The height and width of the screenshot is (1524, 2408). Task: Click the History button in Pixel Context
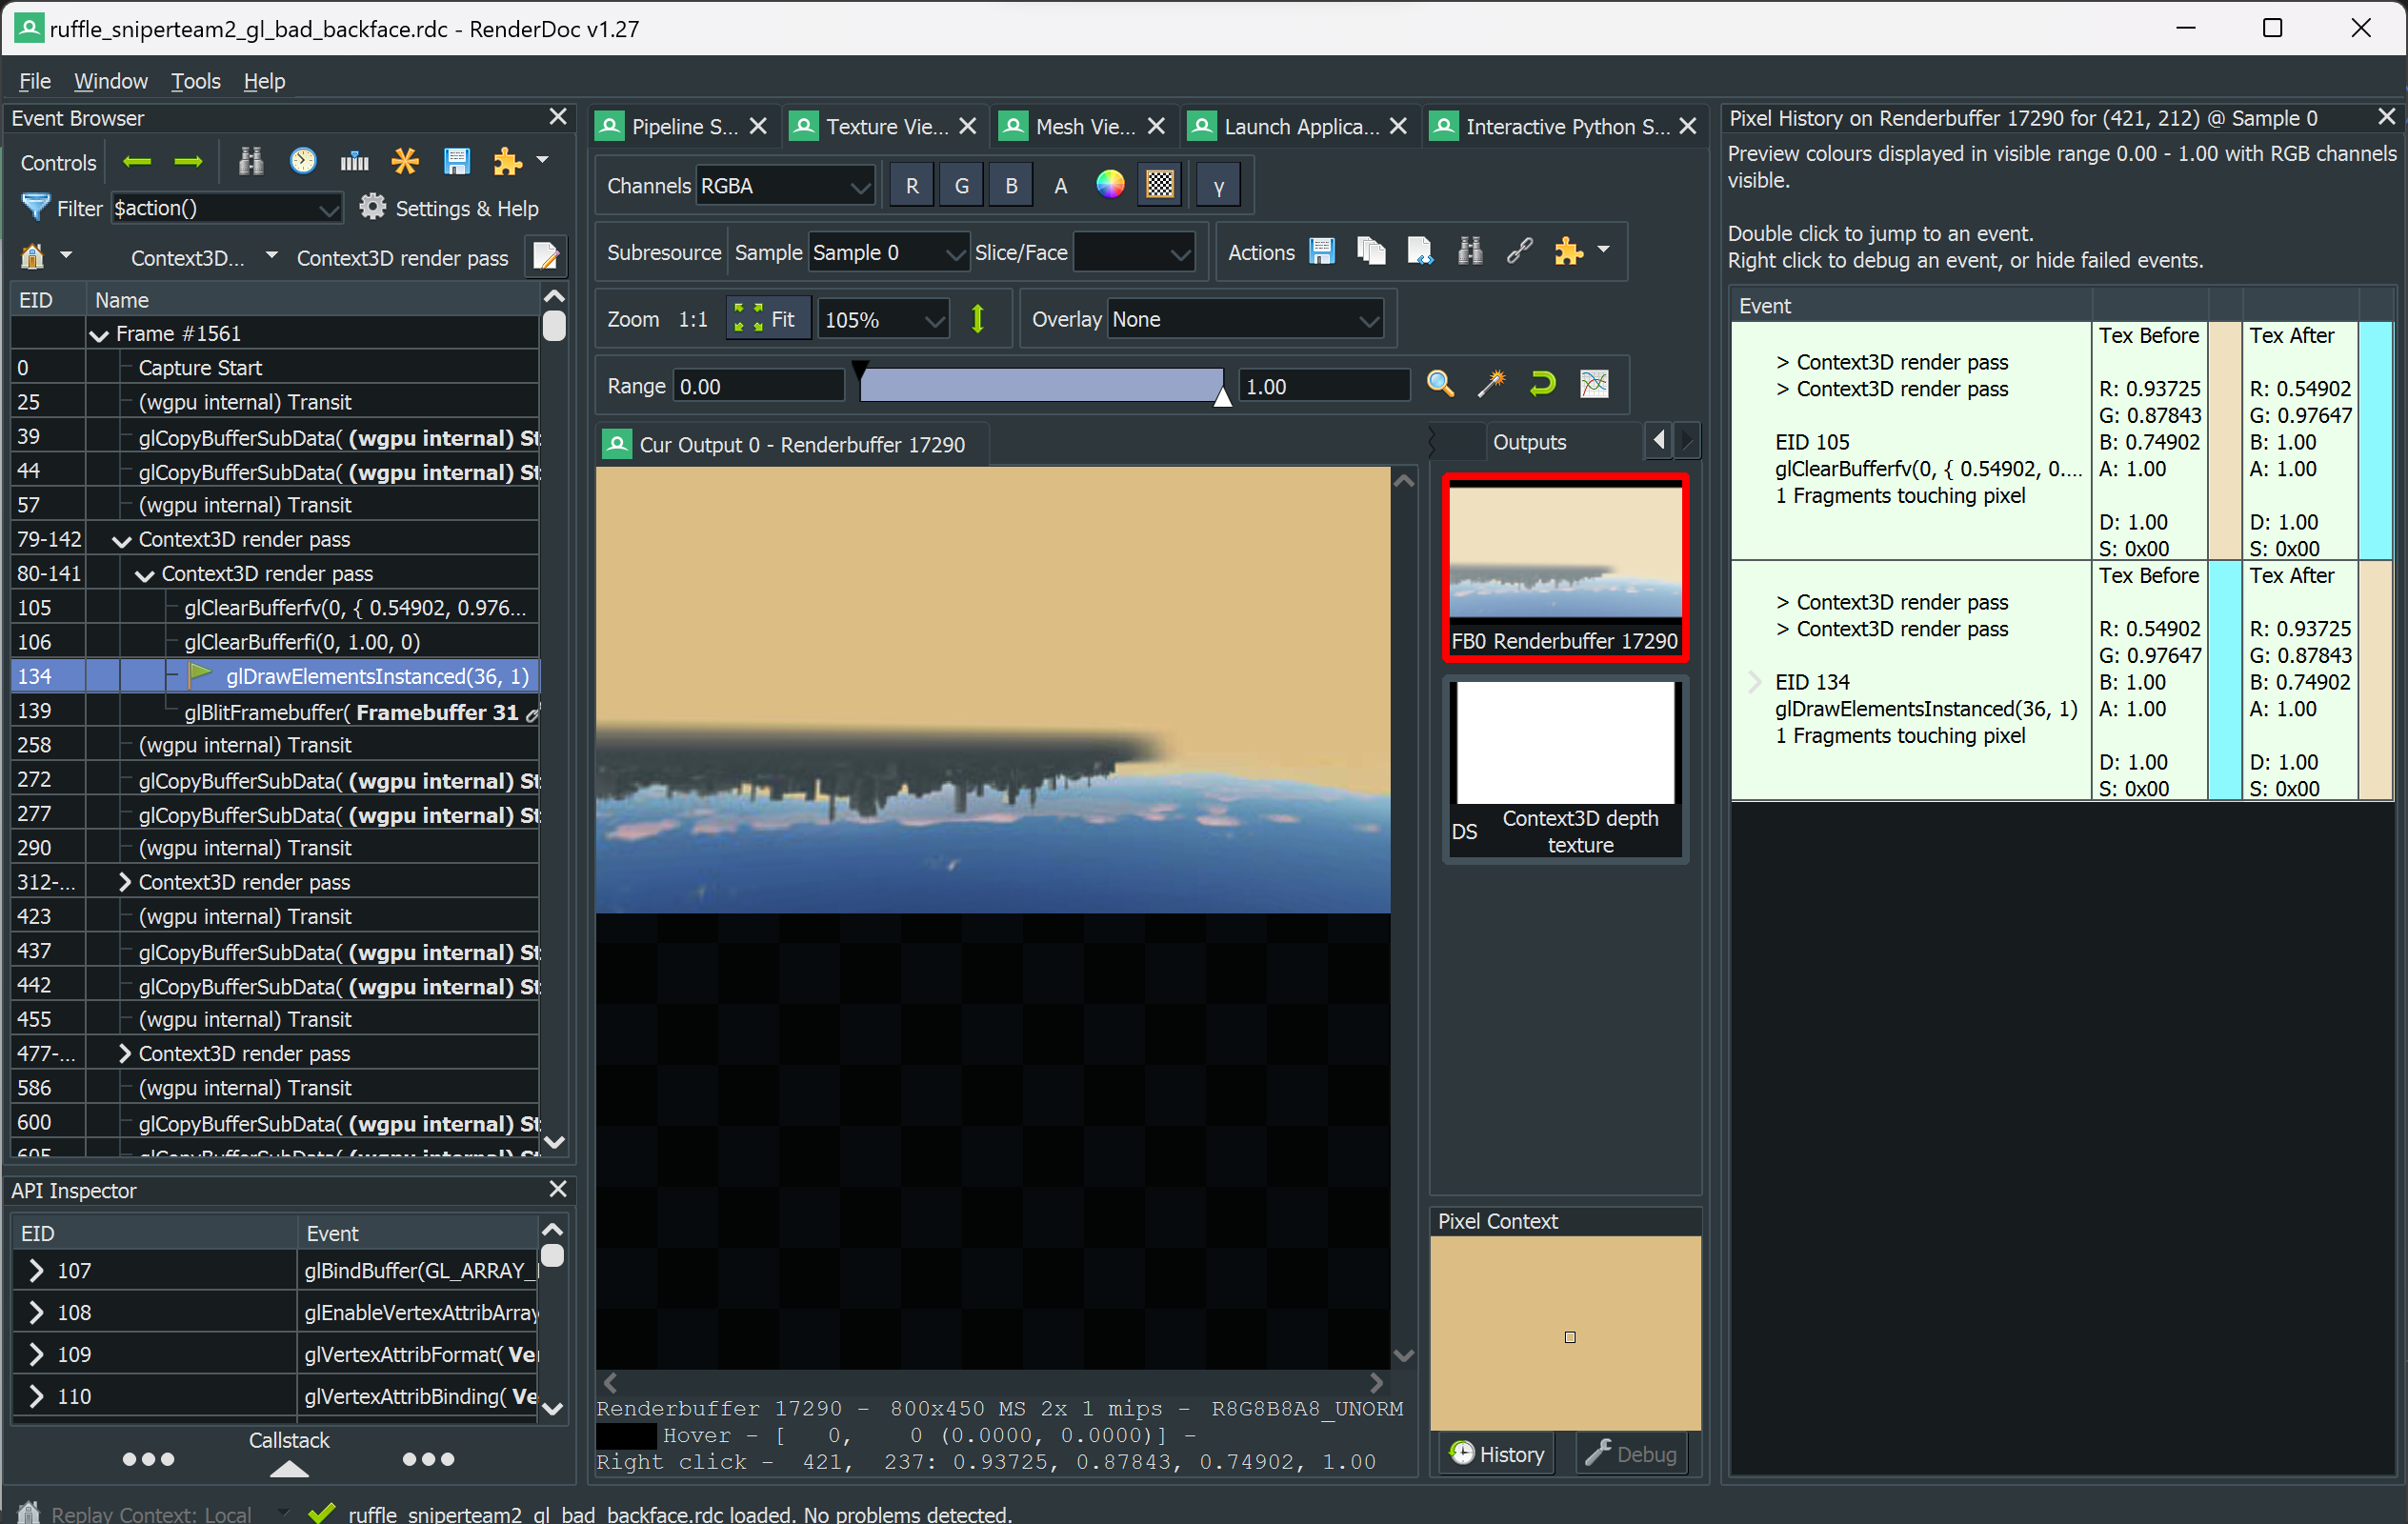point(1497,1453)
